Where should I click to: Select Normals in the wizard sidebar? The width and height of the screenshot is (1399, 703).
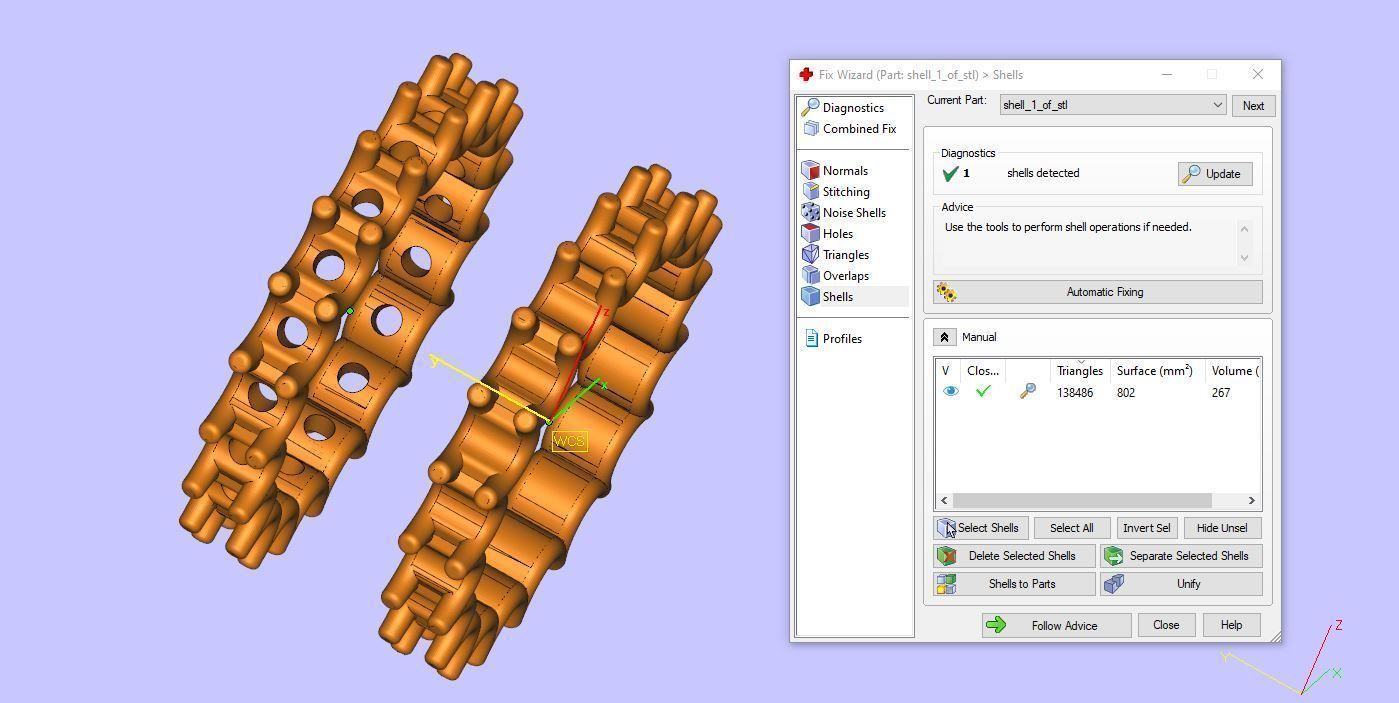point(845,170)
